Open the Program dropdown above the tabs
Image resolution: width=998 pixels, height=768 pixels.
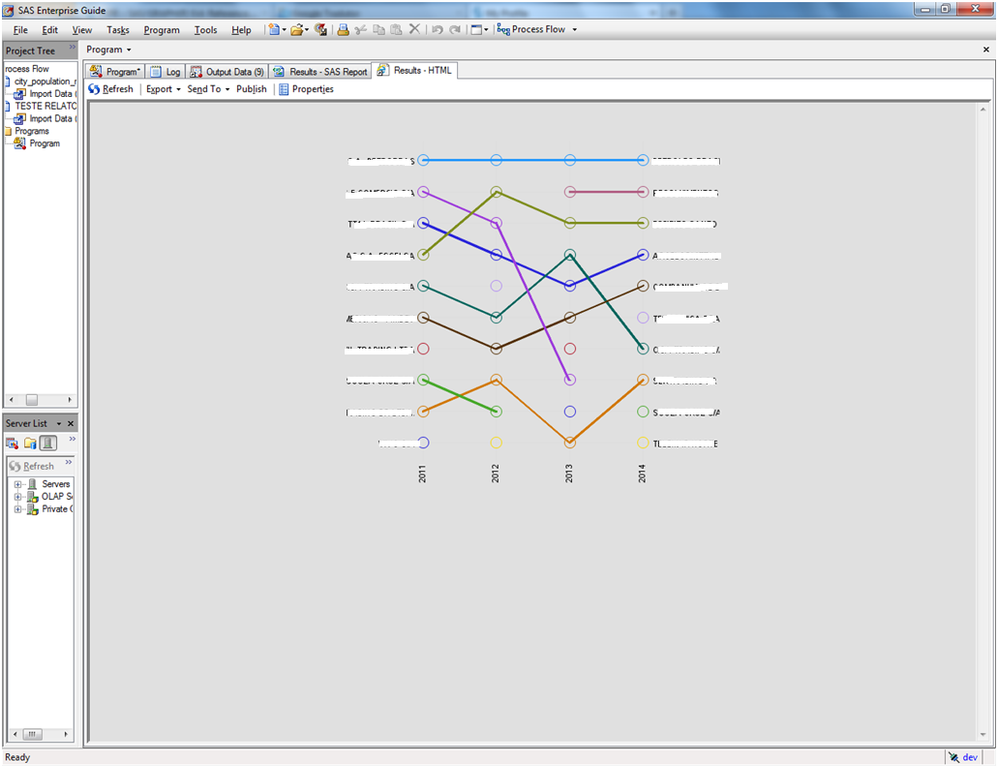tap(109, 50)
